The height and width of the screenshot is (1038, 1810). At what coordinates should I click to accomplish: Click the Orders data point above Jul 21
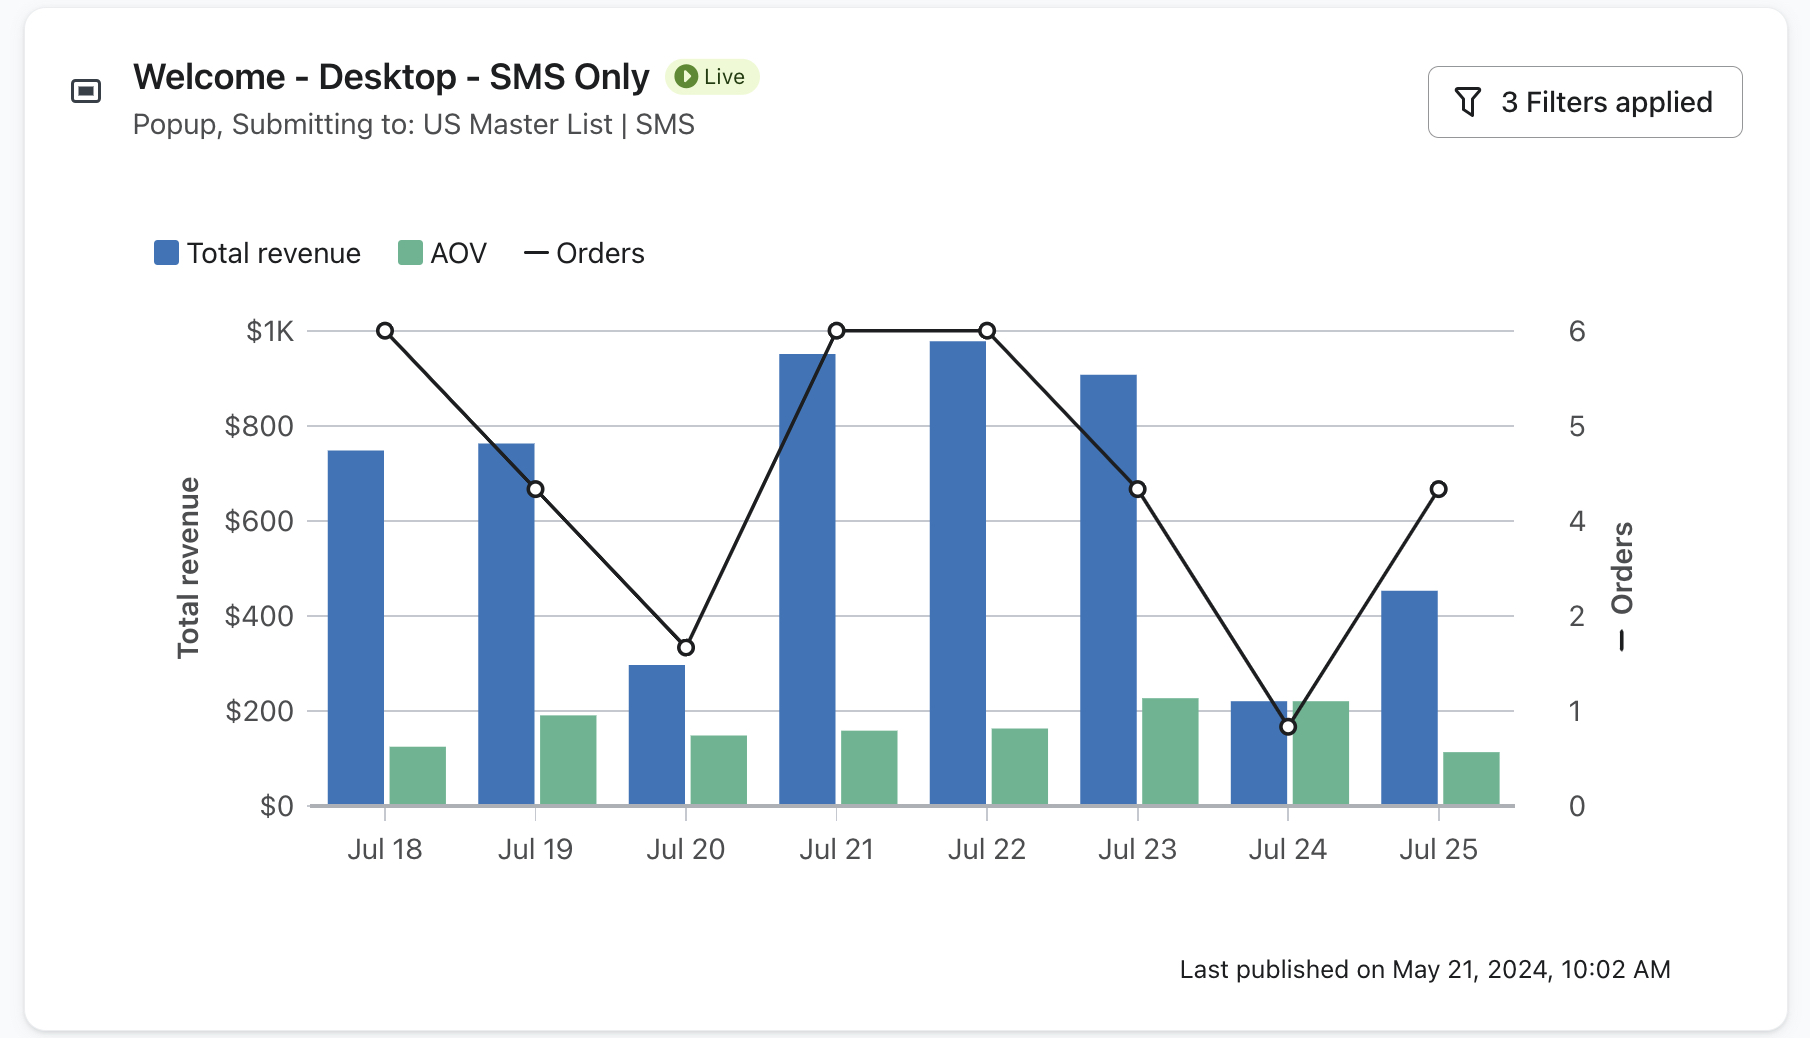click(837, 330)
